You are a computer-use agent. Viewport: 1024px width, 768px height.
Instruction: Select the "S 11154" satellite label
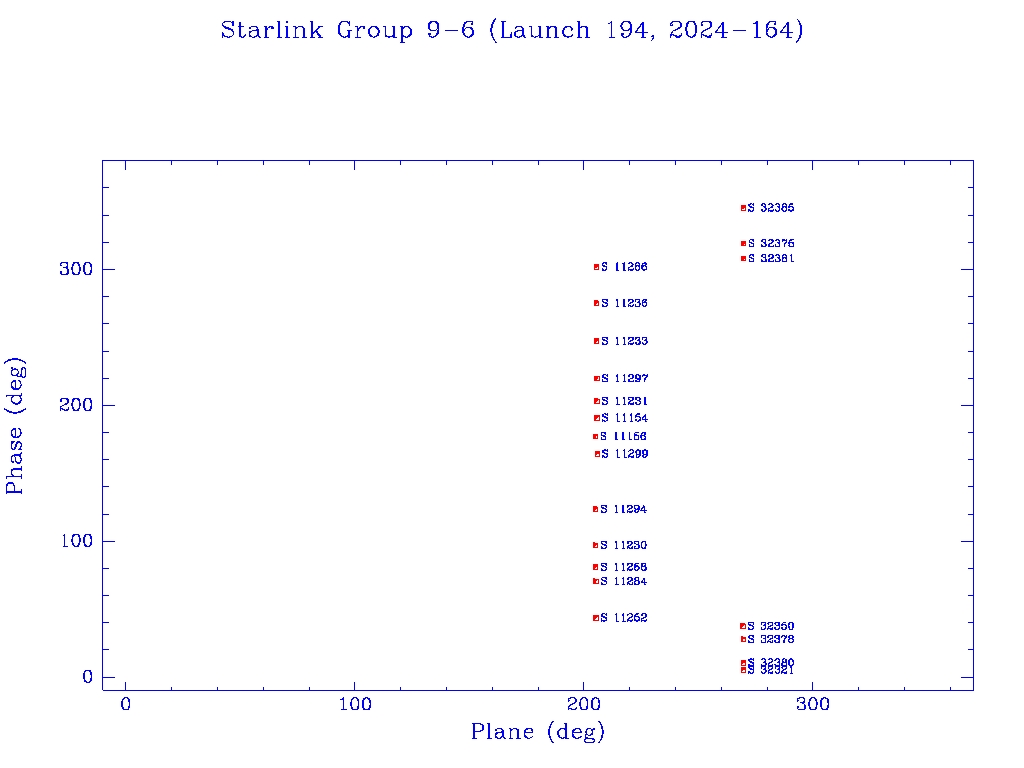point(624,418)
